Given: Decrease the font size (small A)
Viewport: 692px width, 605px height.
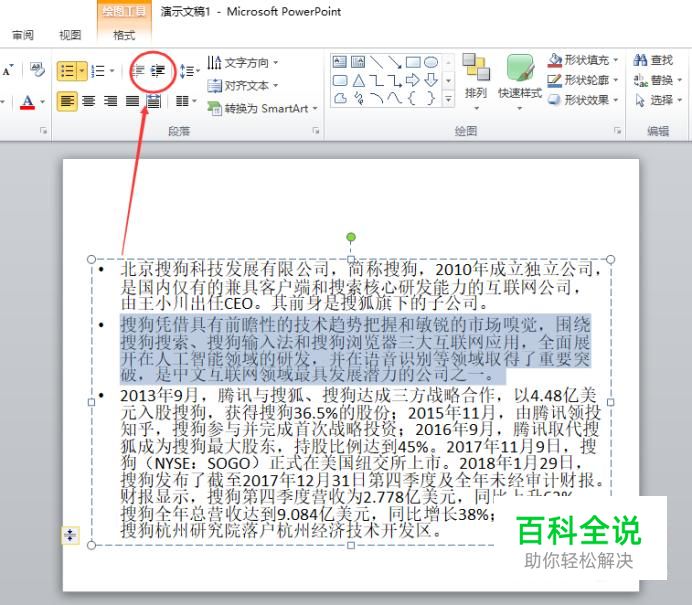Looking at the screenshot, I should (x=8, y=70).
